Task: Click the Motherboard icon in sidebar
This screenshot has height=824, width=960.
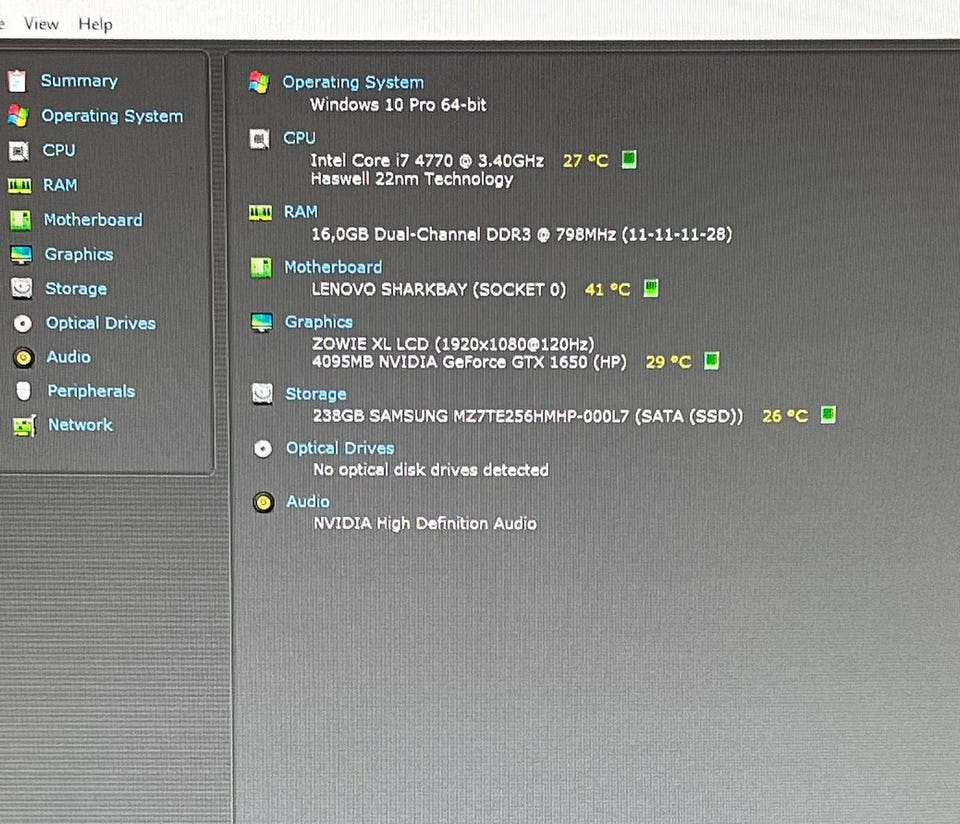Action: (x=20, y=220)
